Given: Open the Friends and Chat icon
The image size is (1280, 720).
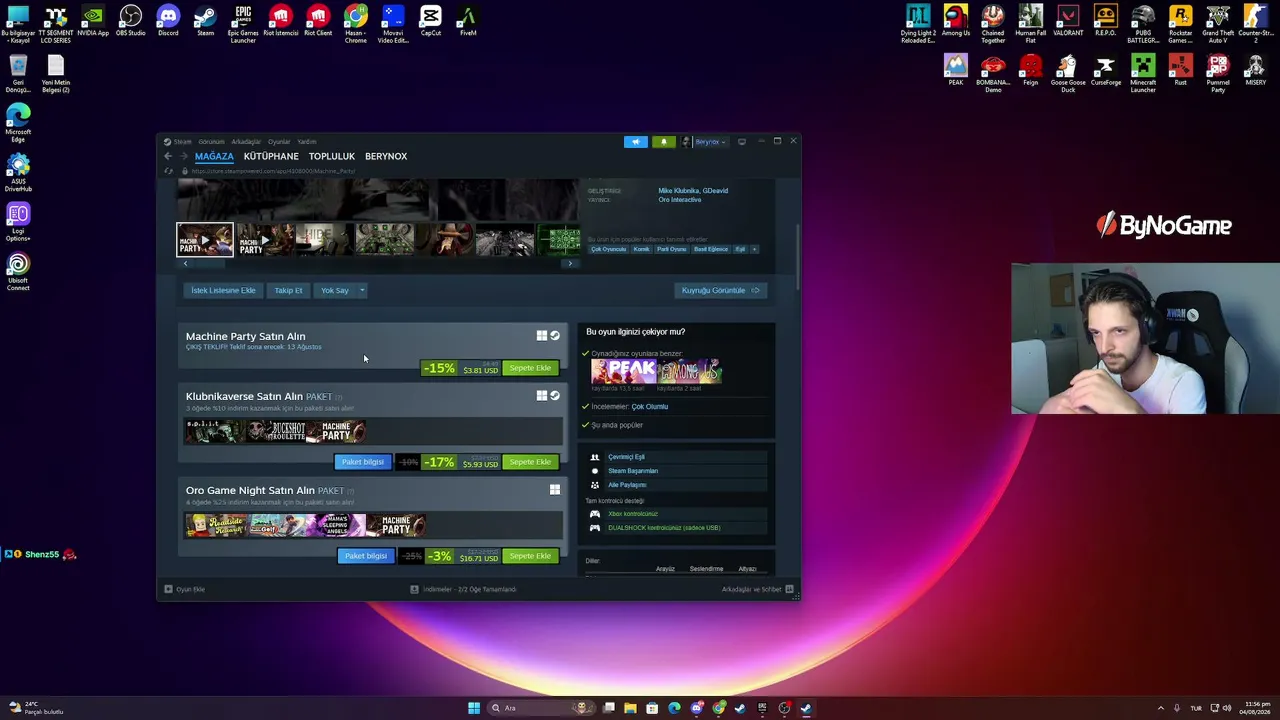Looking at the screenshot, I should [x=789, y=589].
